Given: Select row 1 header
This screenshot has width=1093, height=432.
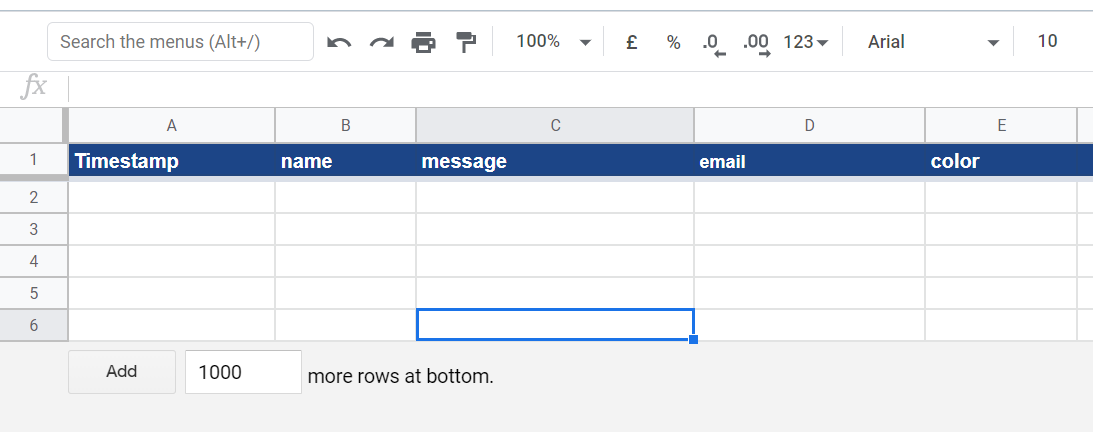Looking at the screenshot, I should pos(33,160).
